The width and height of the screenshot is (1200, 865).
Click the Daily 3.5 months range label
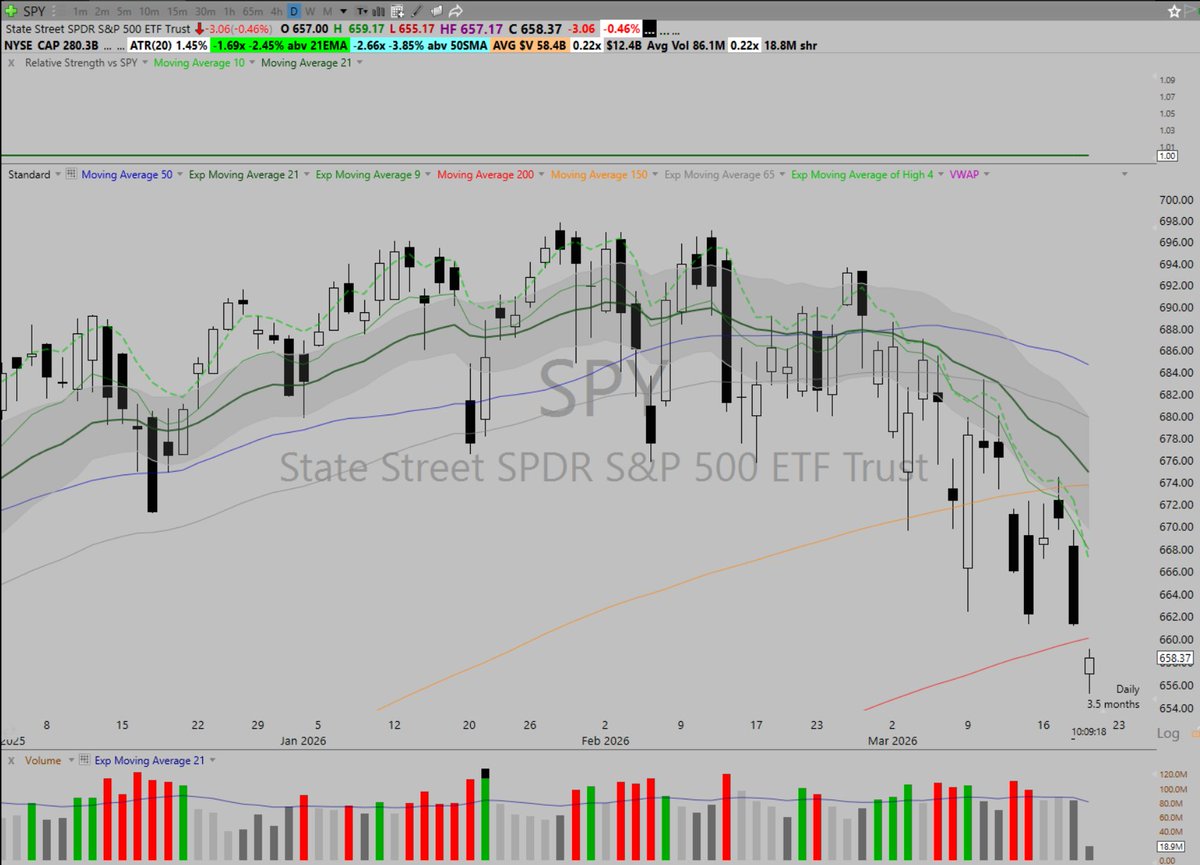pos(1113,697)
